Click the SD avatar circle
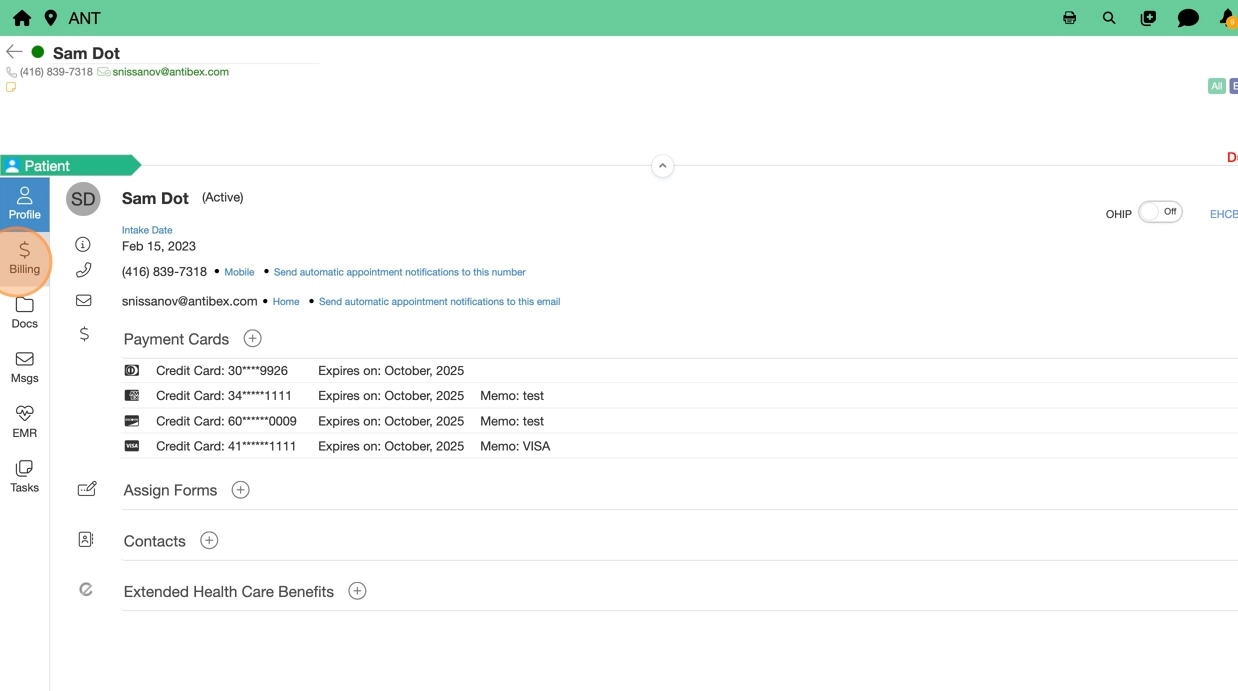Image resolution: width=1238 pixels, height=691 pixels. pyautogui.click(x=83, y=199)
